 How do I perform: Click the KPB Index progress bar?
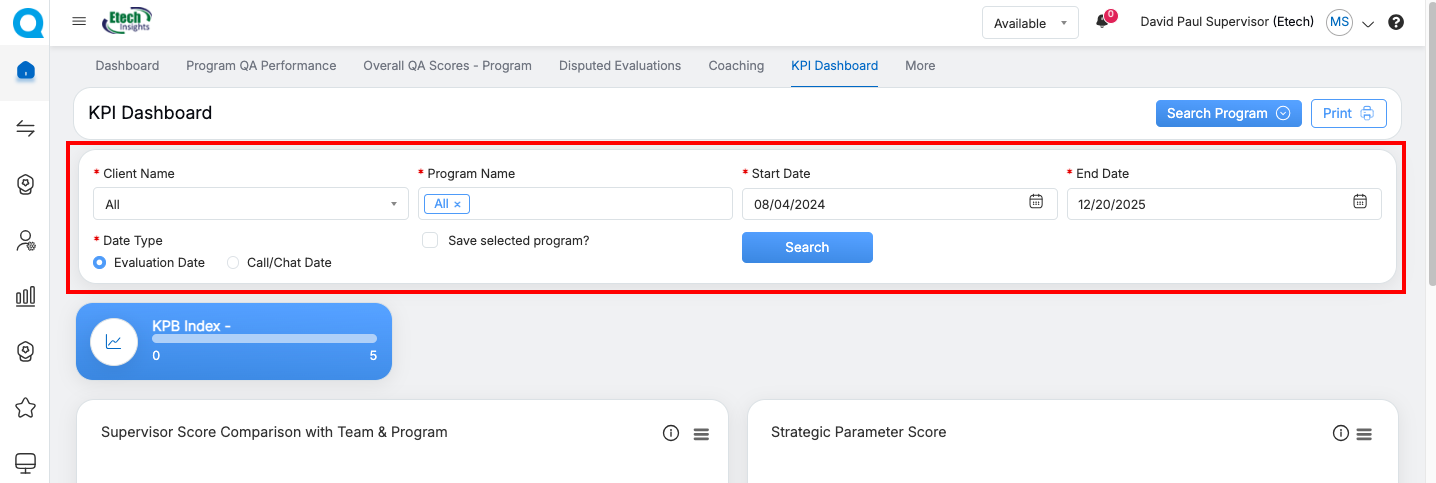click(264, 339)
